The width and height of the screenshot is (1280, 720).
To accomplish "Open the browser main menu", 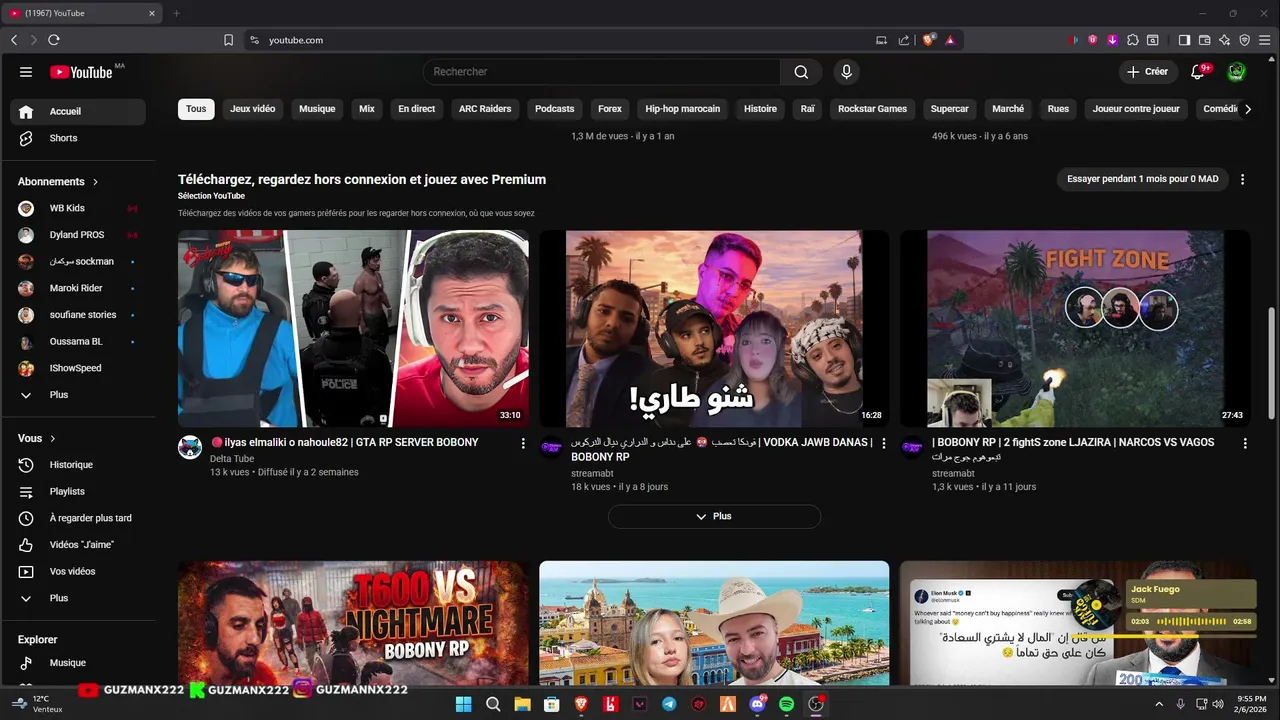I will tap(1265, 40).
